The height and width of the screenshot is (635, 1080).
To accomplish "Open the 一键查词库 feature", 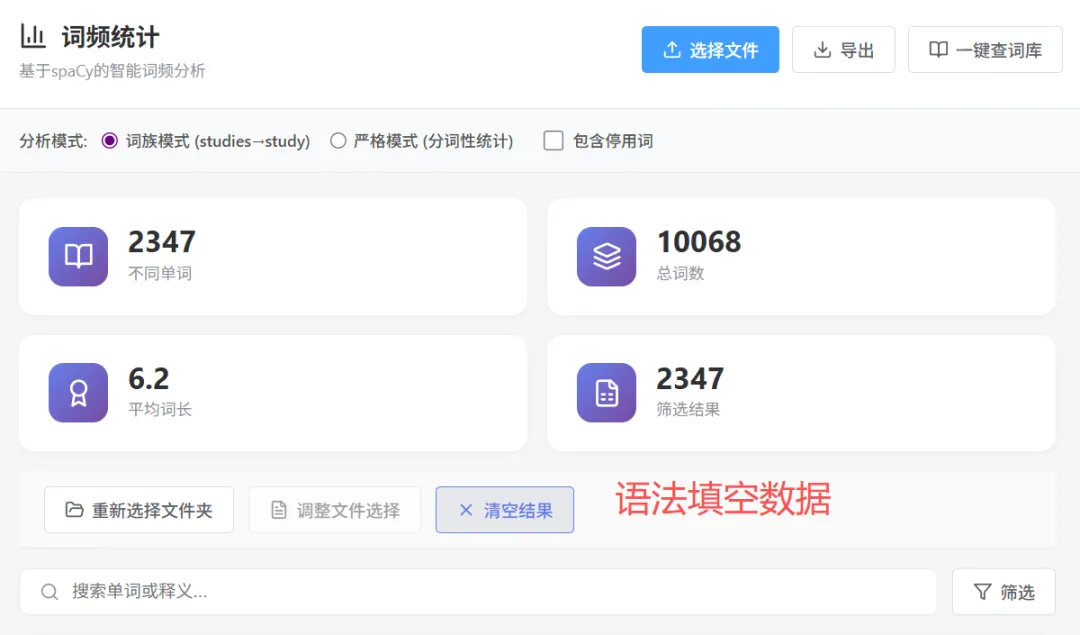I will (x=984, y=49).
